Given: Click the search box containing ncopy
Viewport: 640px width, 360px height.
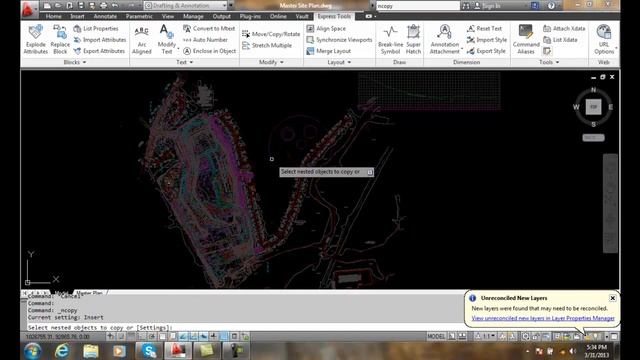Looking at the screenshot, I should (418, 6).
